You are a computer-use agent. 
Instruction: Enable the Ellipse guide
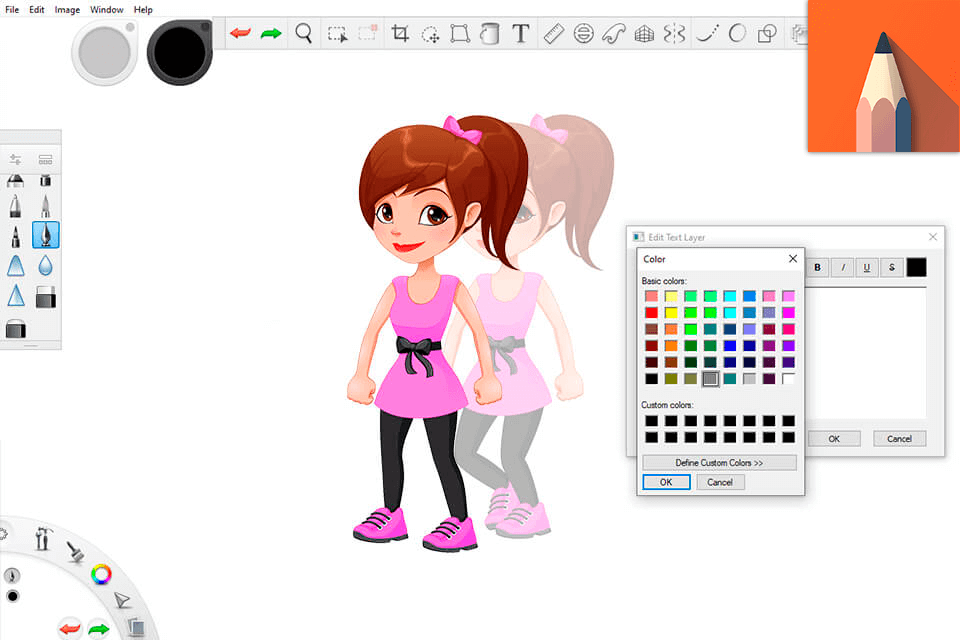pyautogui.click(x=583, y=33)
